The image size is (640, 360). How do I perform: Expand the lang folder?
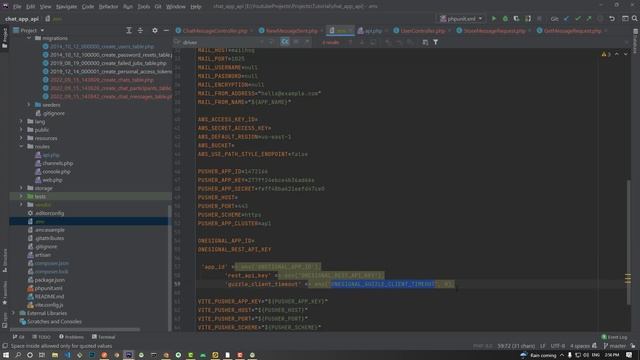21,121
